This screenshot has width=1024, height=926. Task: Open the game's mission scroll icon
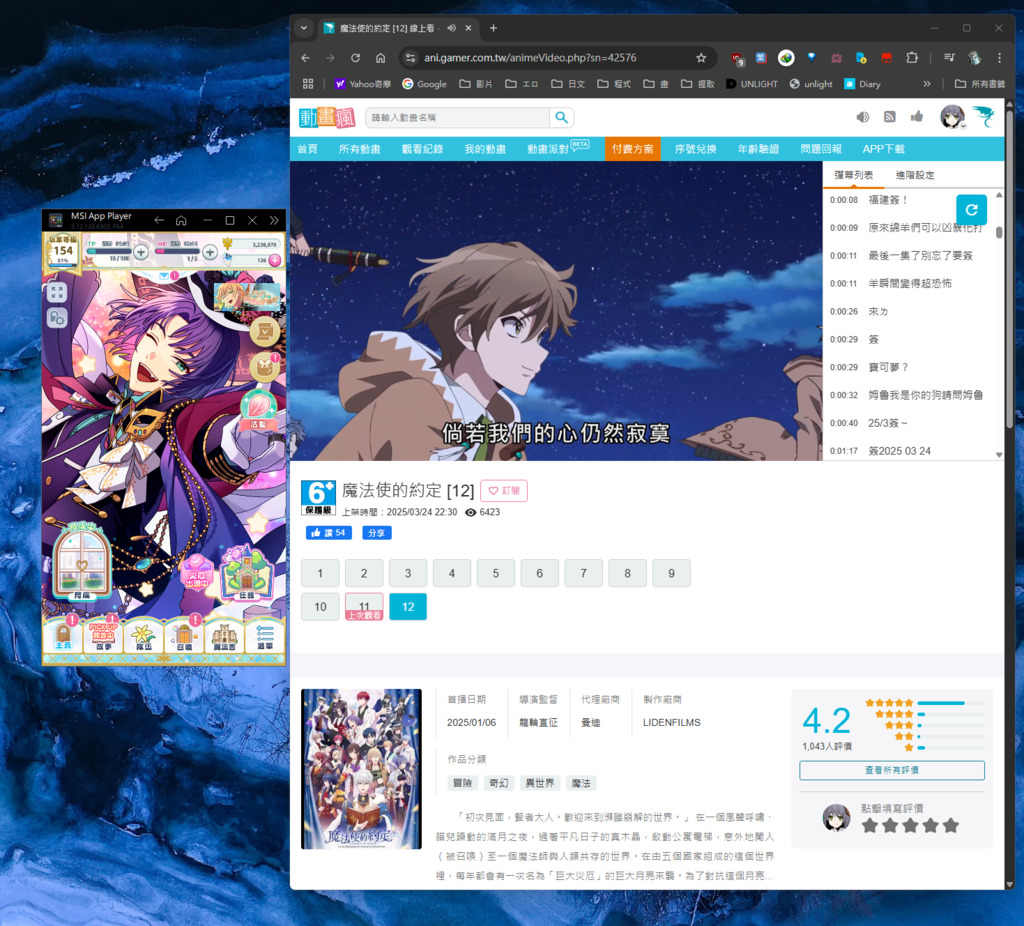(x=264, y=332)
